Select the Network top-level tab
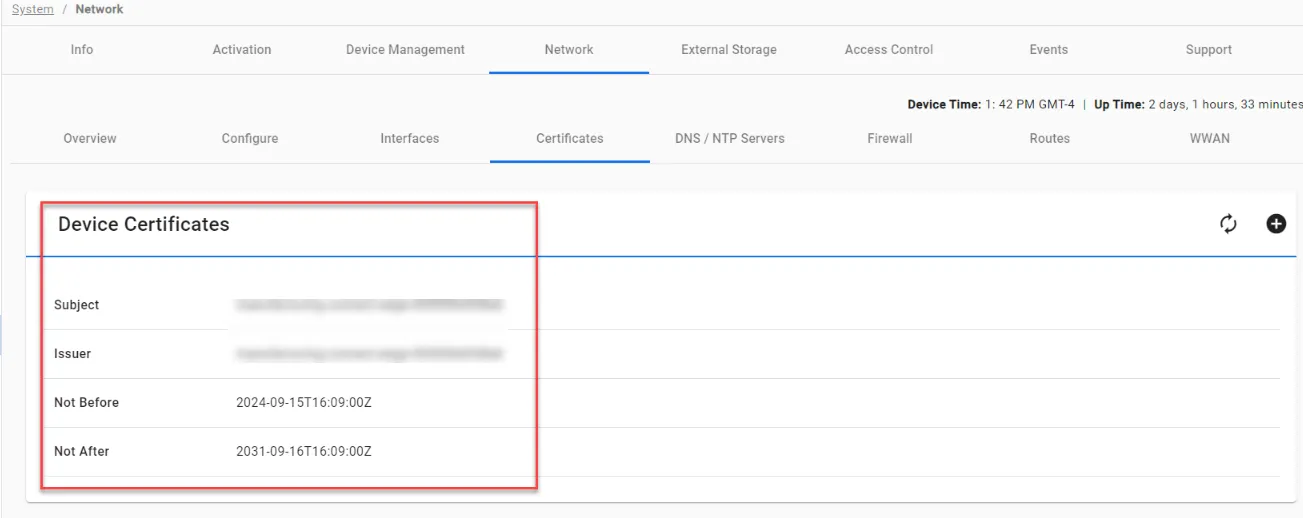 coord(569,49)
